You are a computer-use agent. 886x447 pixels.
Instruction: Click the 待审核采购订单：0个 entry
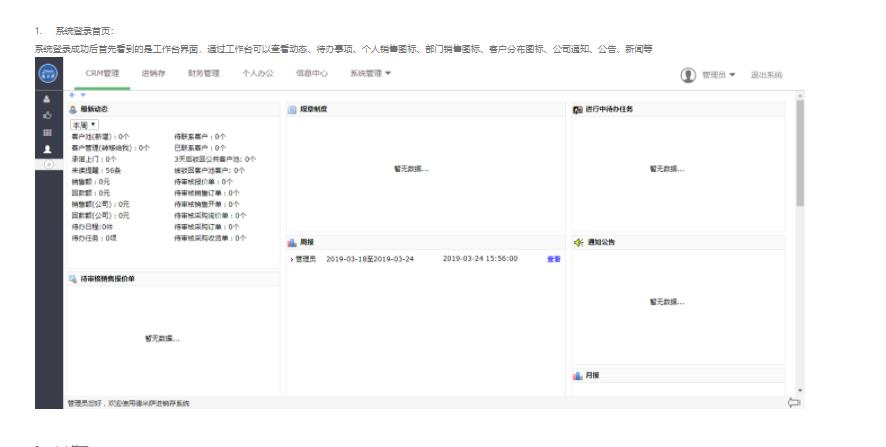[207, 227]
